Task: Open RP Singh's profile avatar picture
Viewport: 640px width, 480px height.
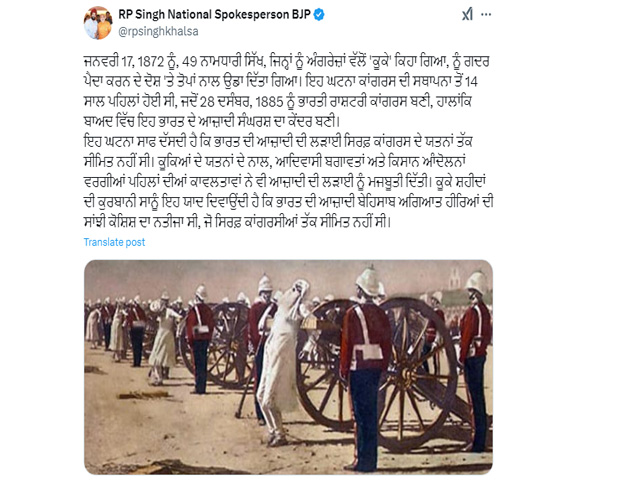Action: (x=98, y=23)
